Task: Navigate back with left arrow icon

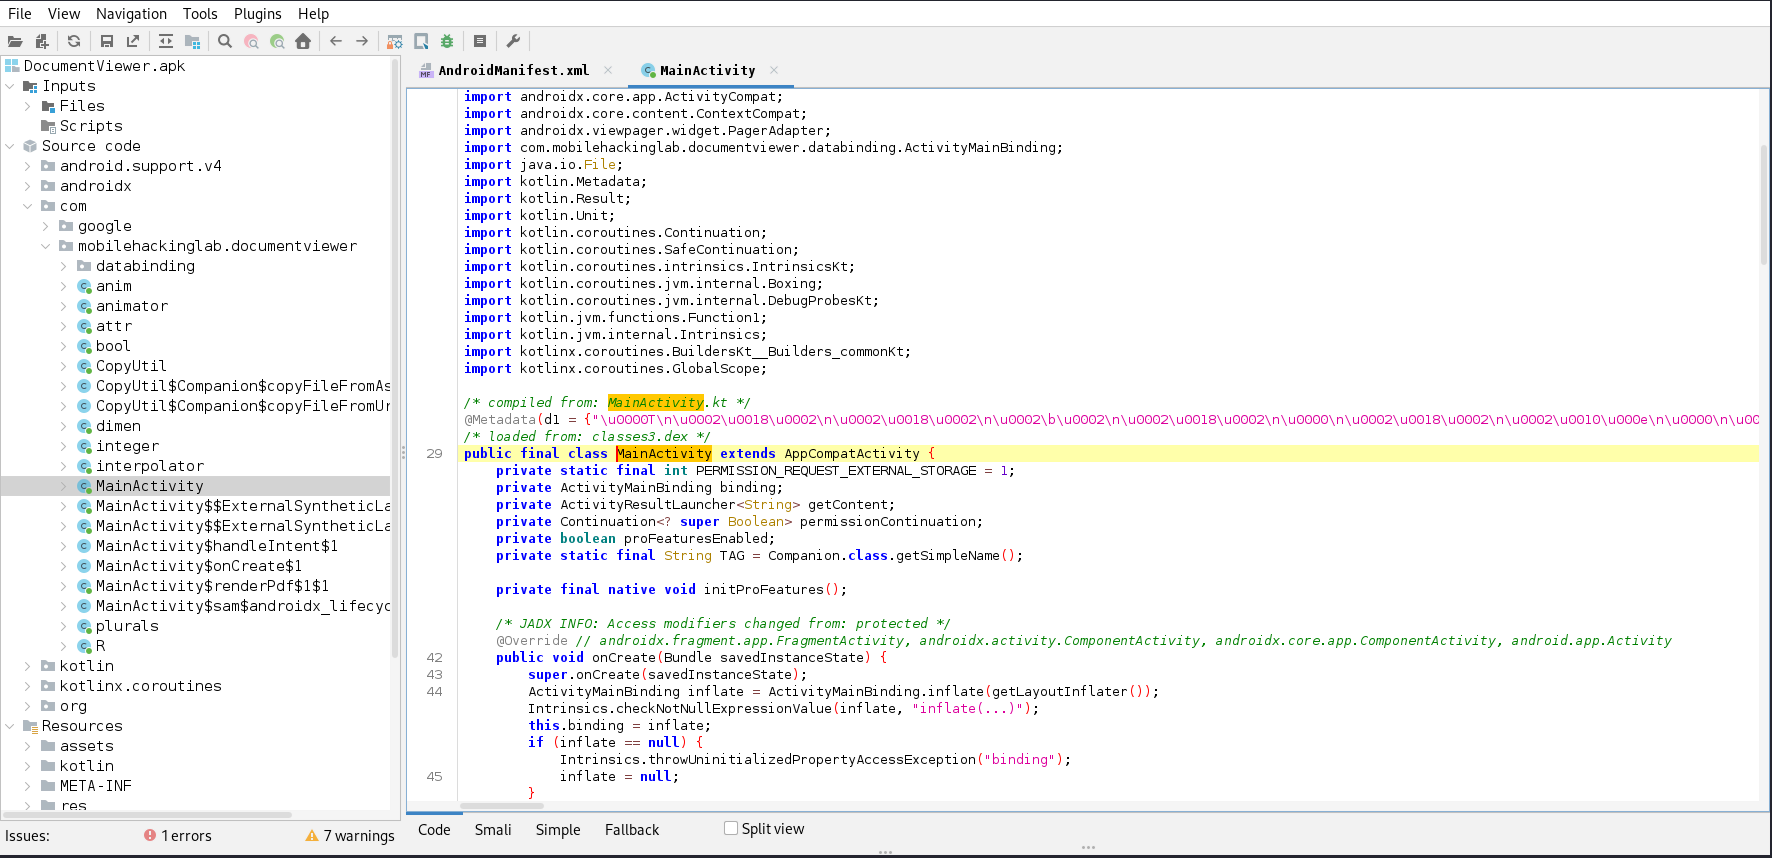Action: (336, 41)
